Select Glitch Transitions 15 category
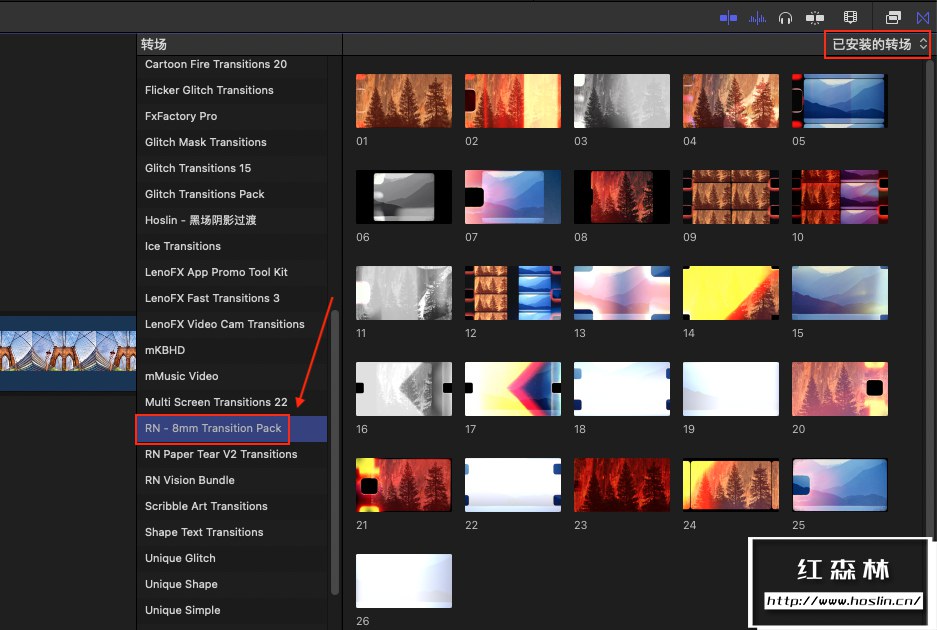Screen dimensions: 937x630 click(198, 168)
